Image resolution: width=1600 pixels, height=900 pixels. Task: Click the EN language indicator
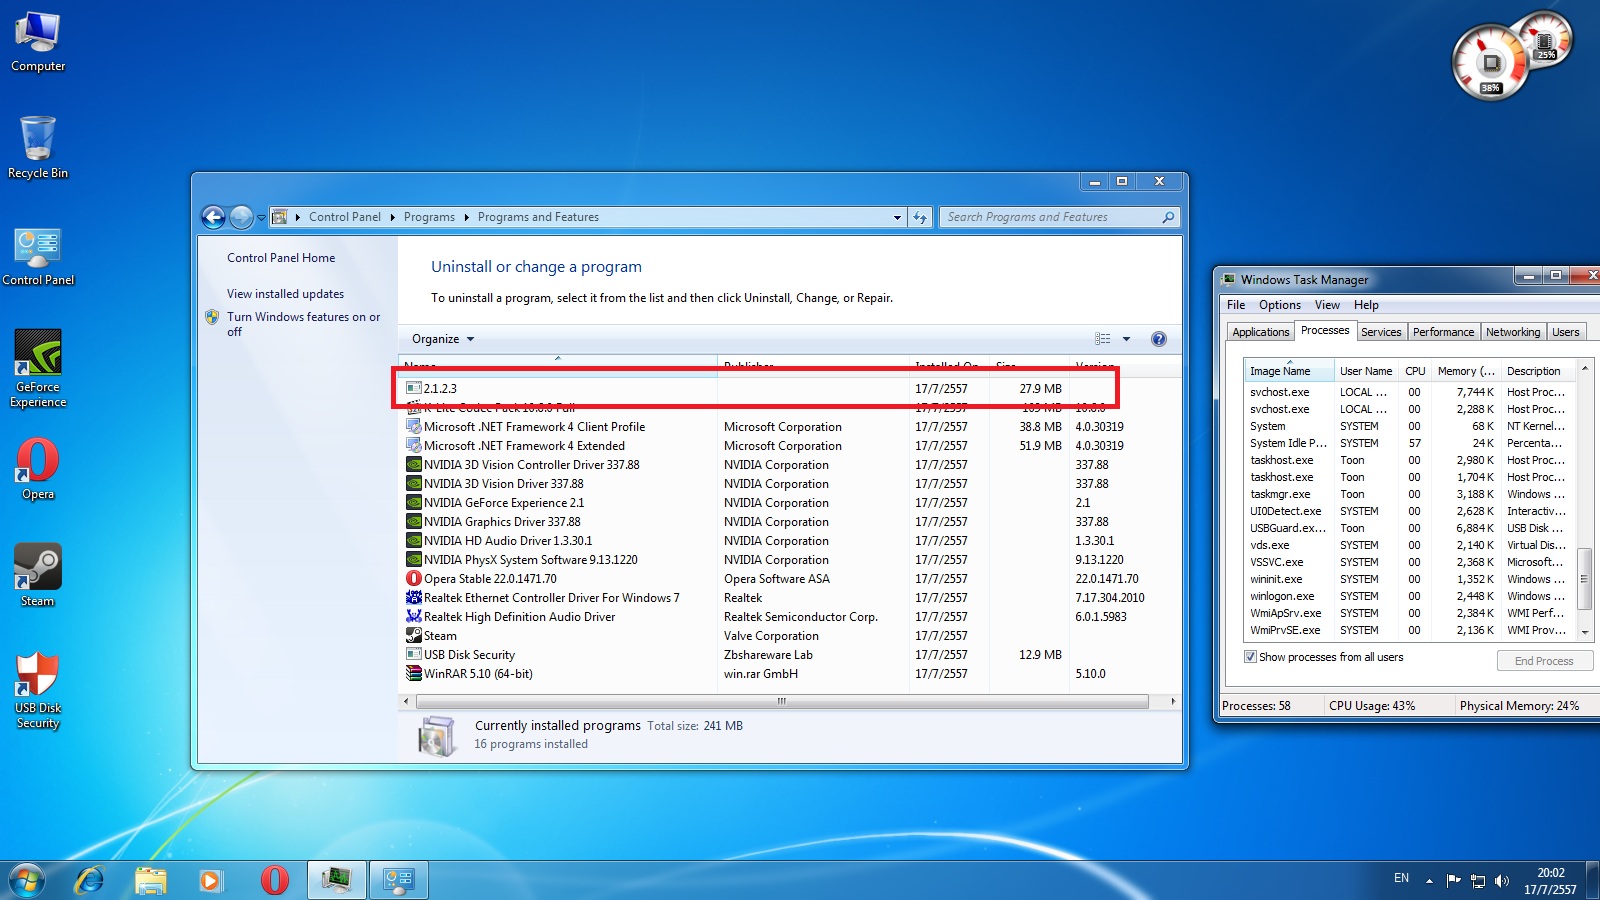1401,879
